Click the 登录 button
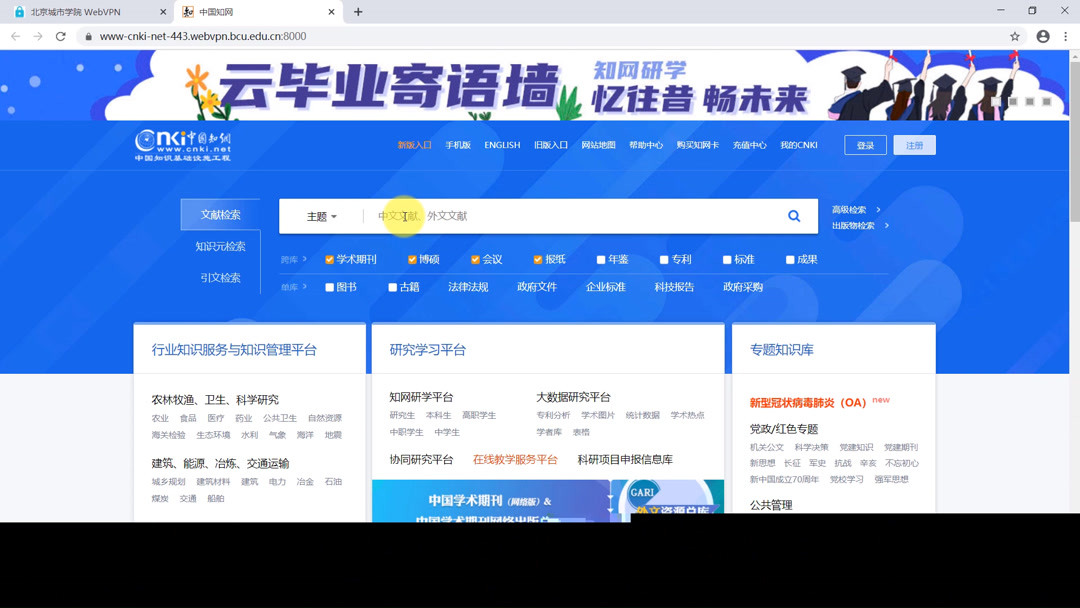This screenshot has height=608, width=1080. pyautogui.click(x=864, y=144)
